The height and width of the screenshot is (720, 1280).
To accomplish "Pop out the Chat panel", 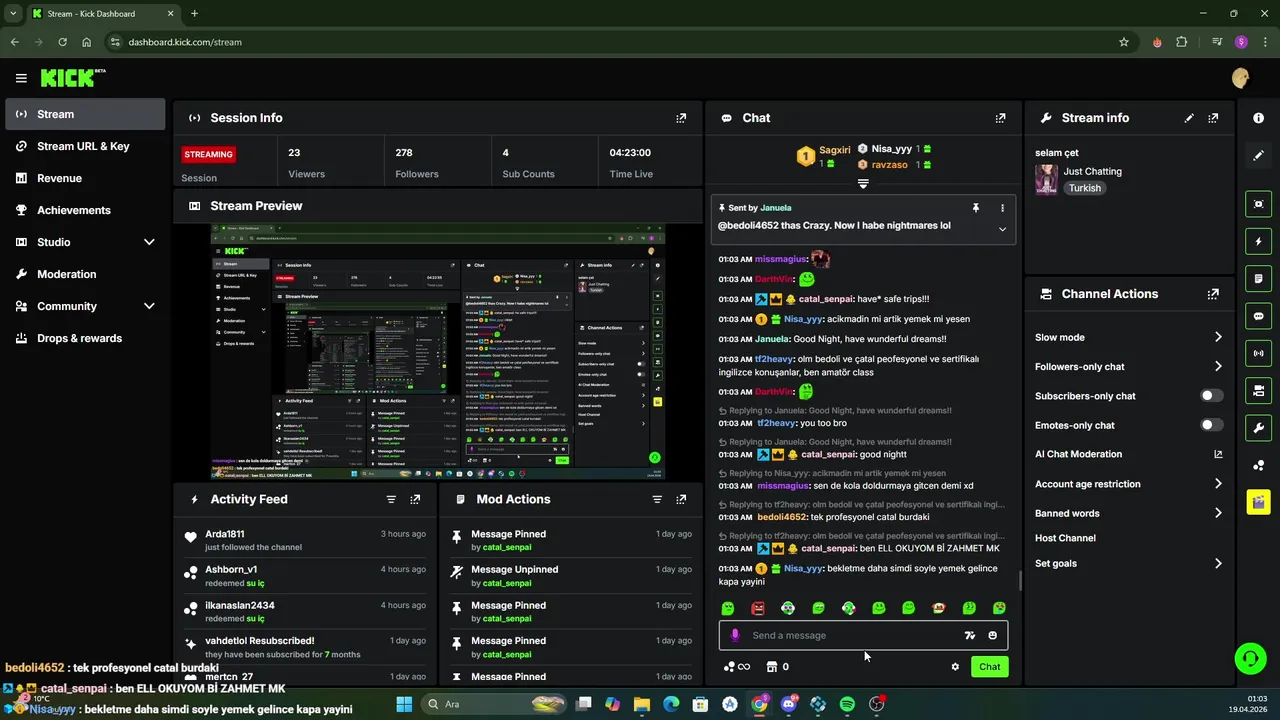I will click(1000, 118).
